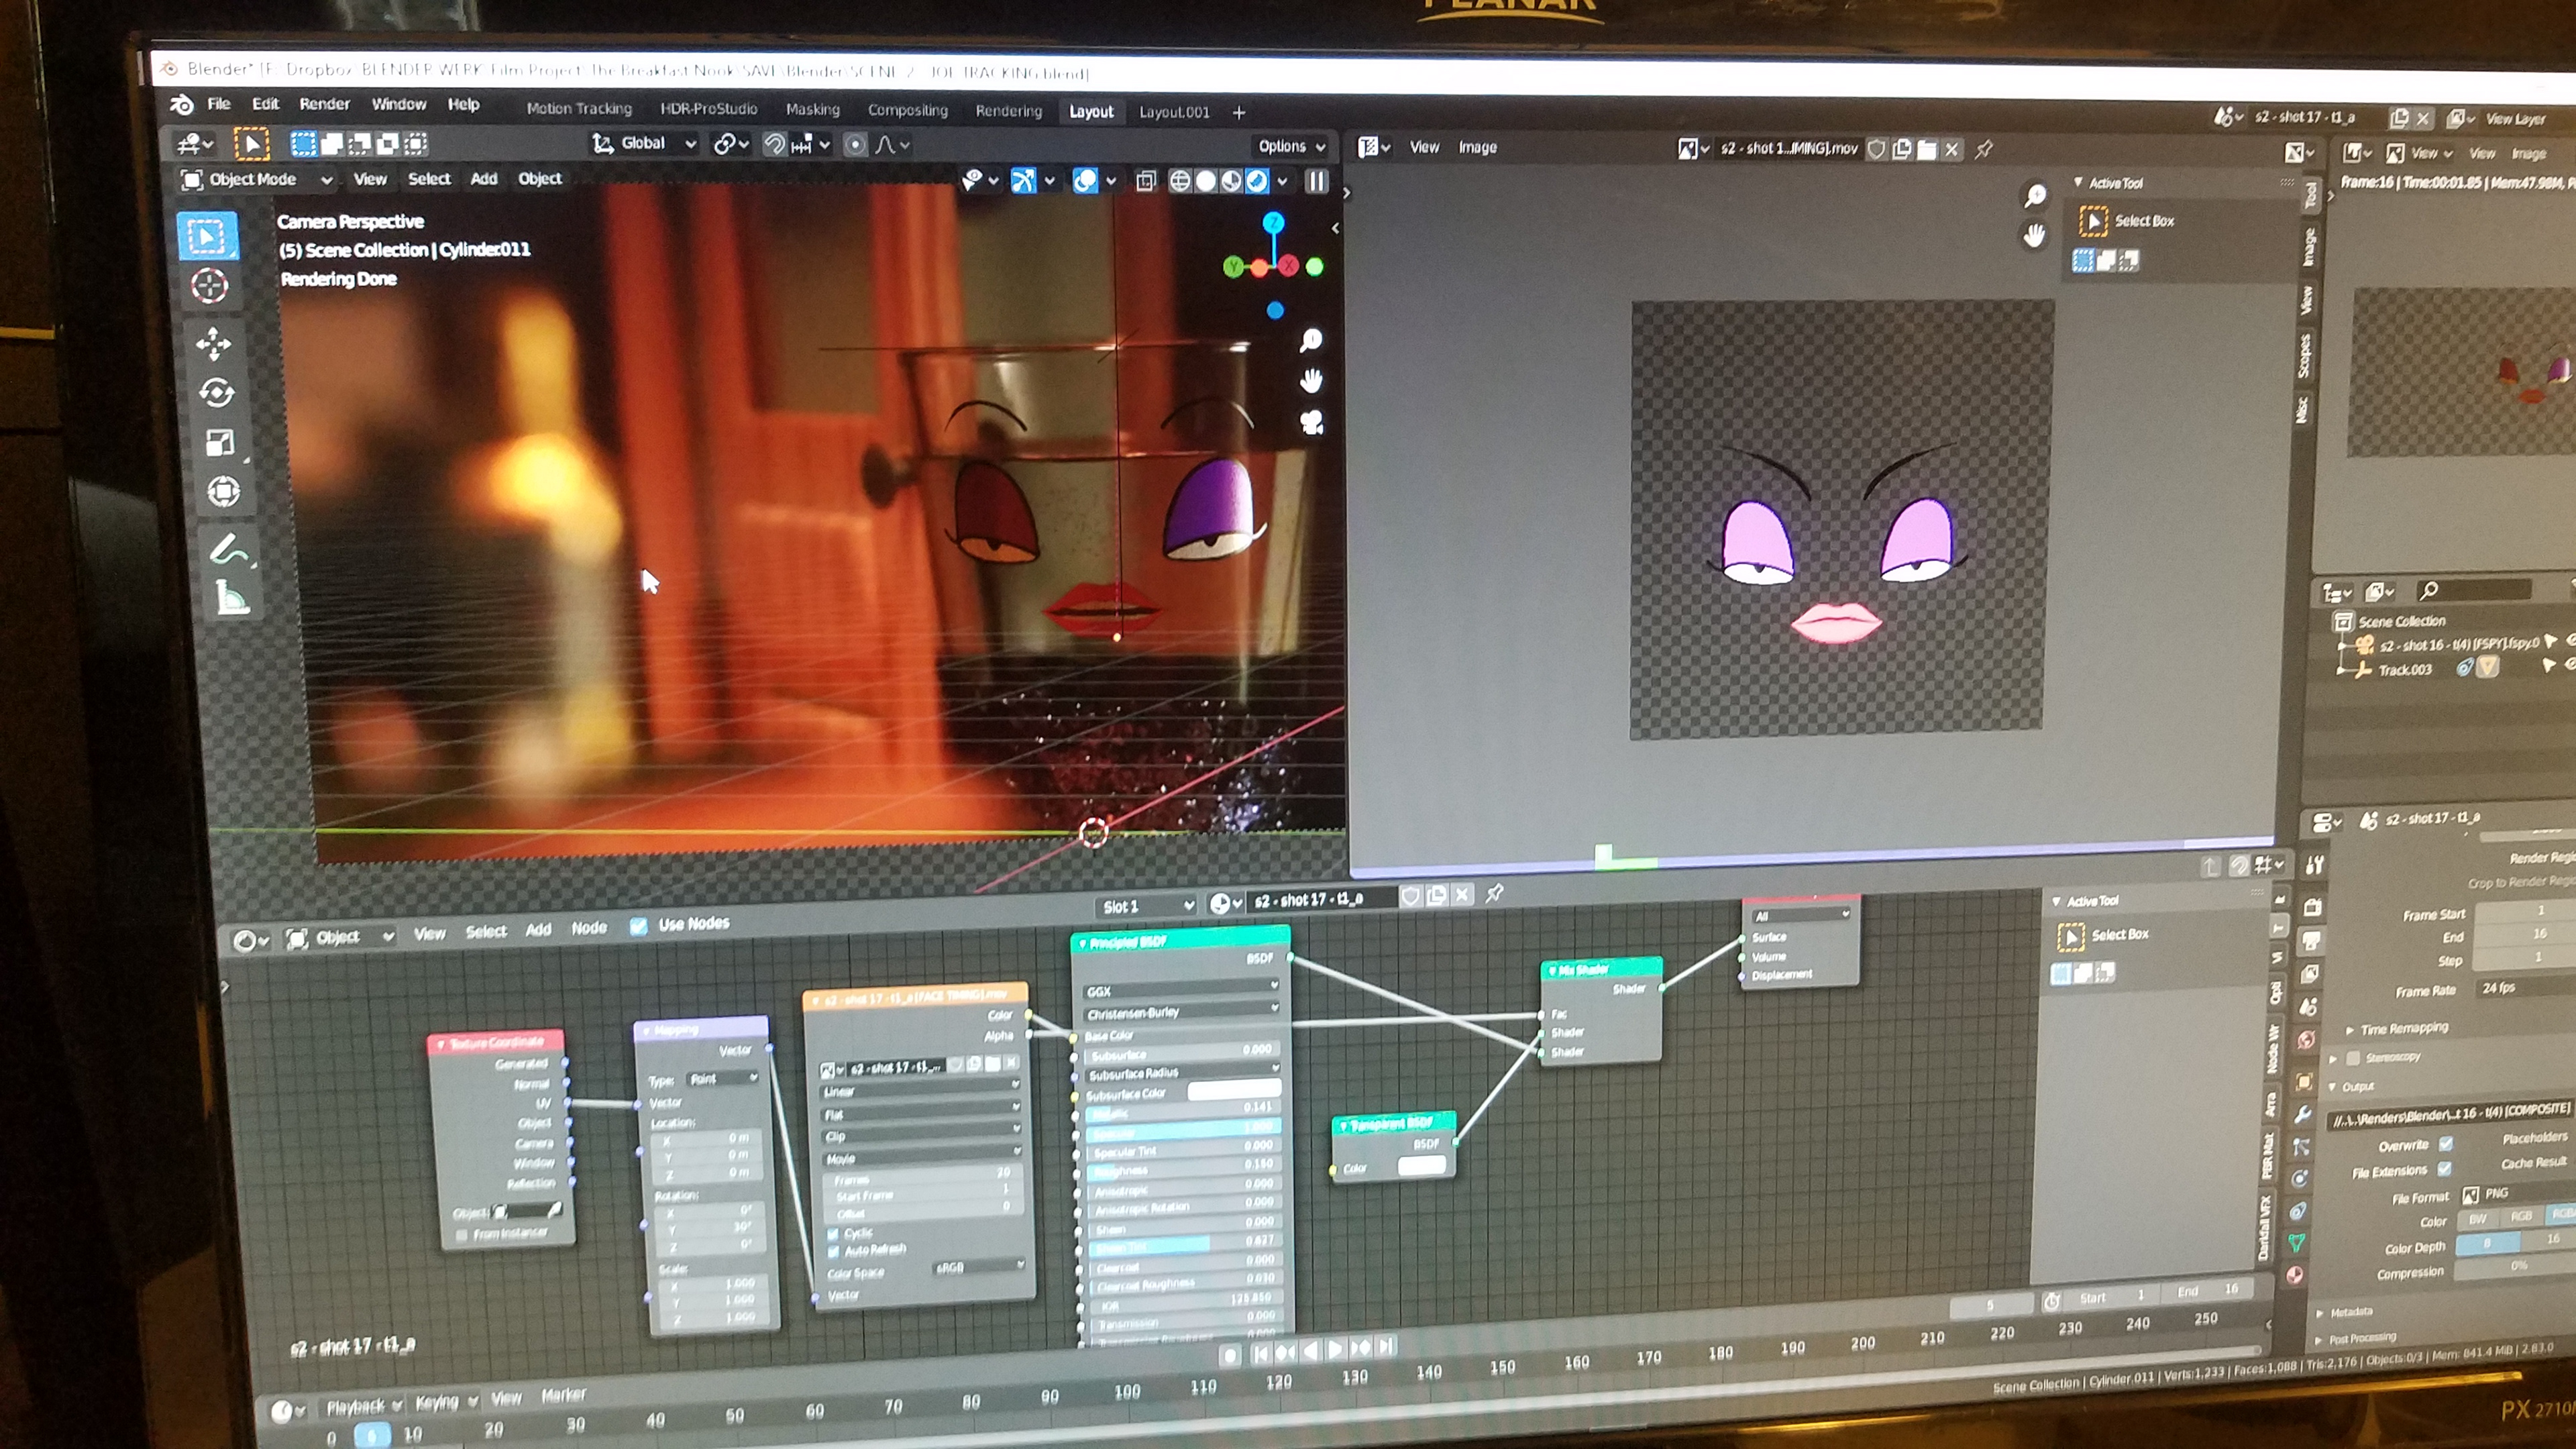Switch to solid viewport shading
The height and width of the screenshot is (1449, 2576).
1206,181
